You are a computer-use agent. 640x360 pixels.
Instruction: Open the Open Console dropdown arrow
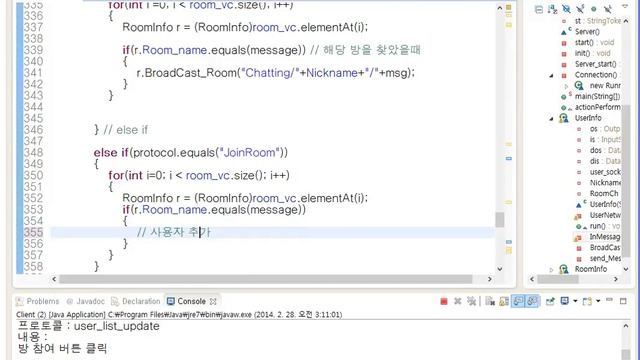click(x=598, y=301)
